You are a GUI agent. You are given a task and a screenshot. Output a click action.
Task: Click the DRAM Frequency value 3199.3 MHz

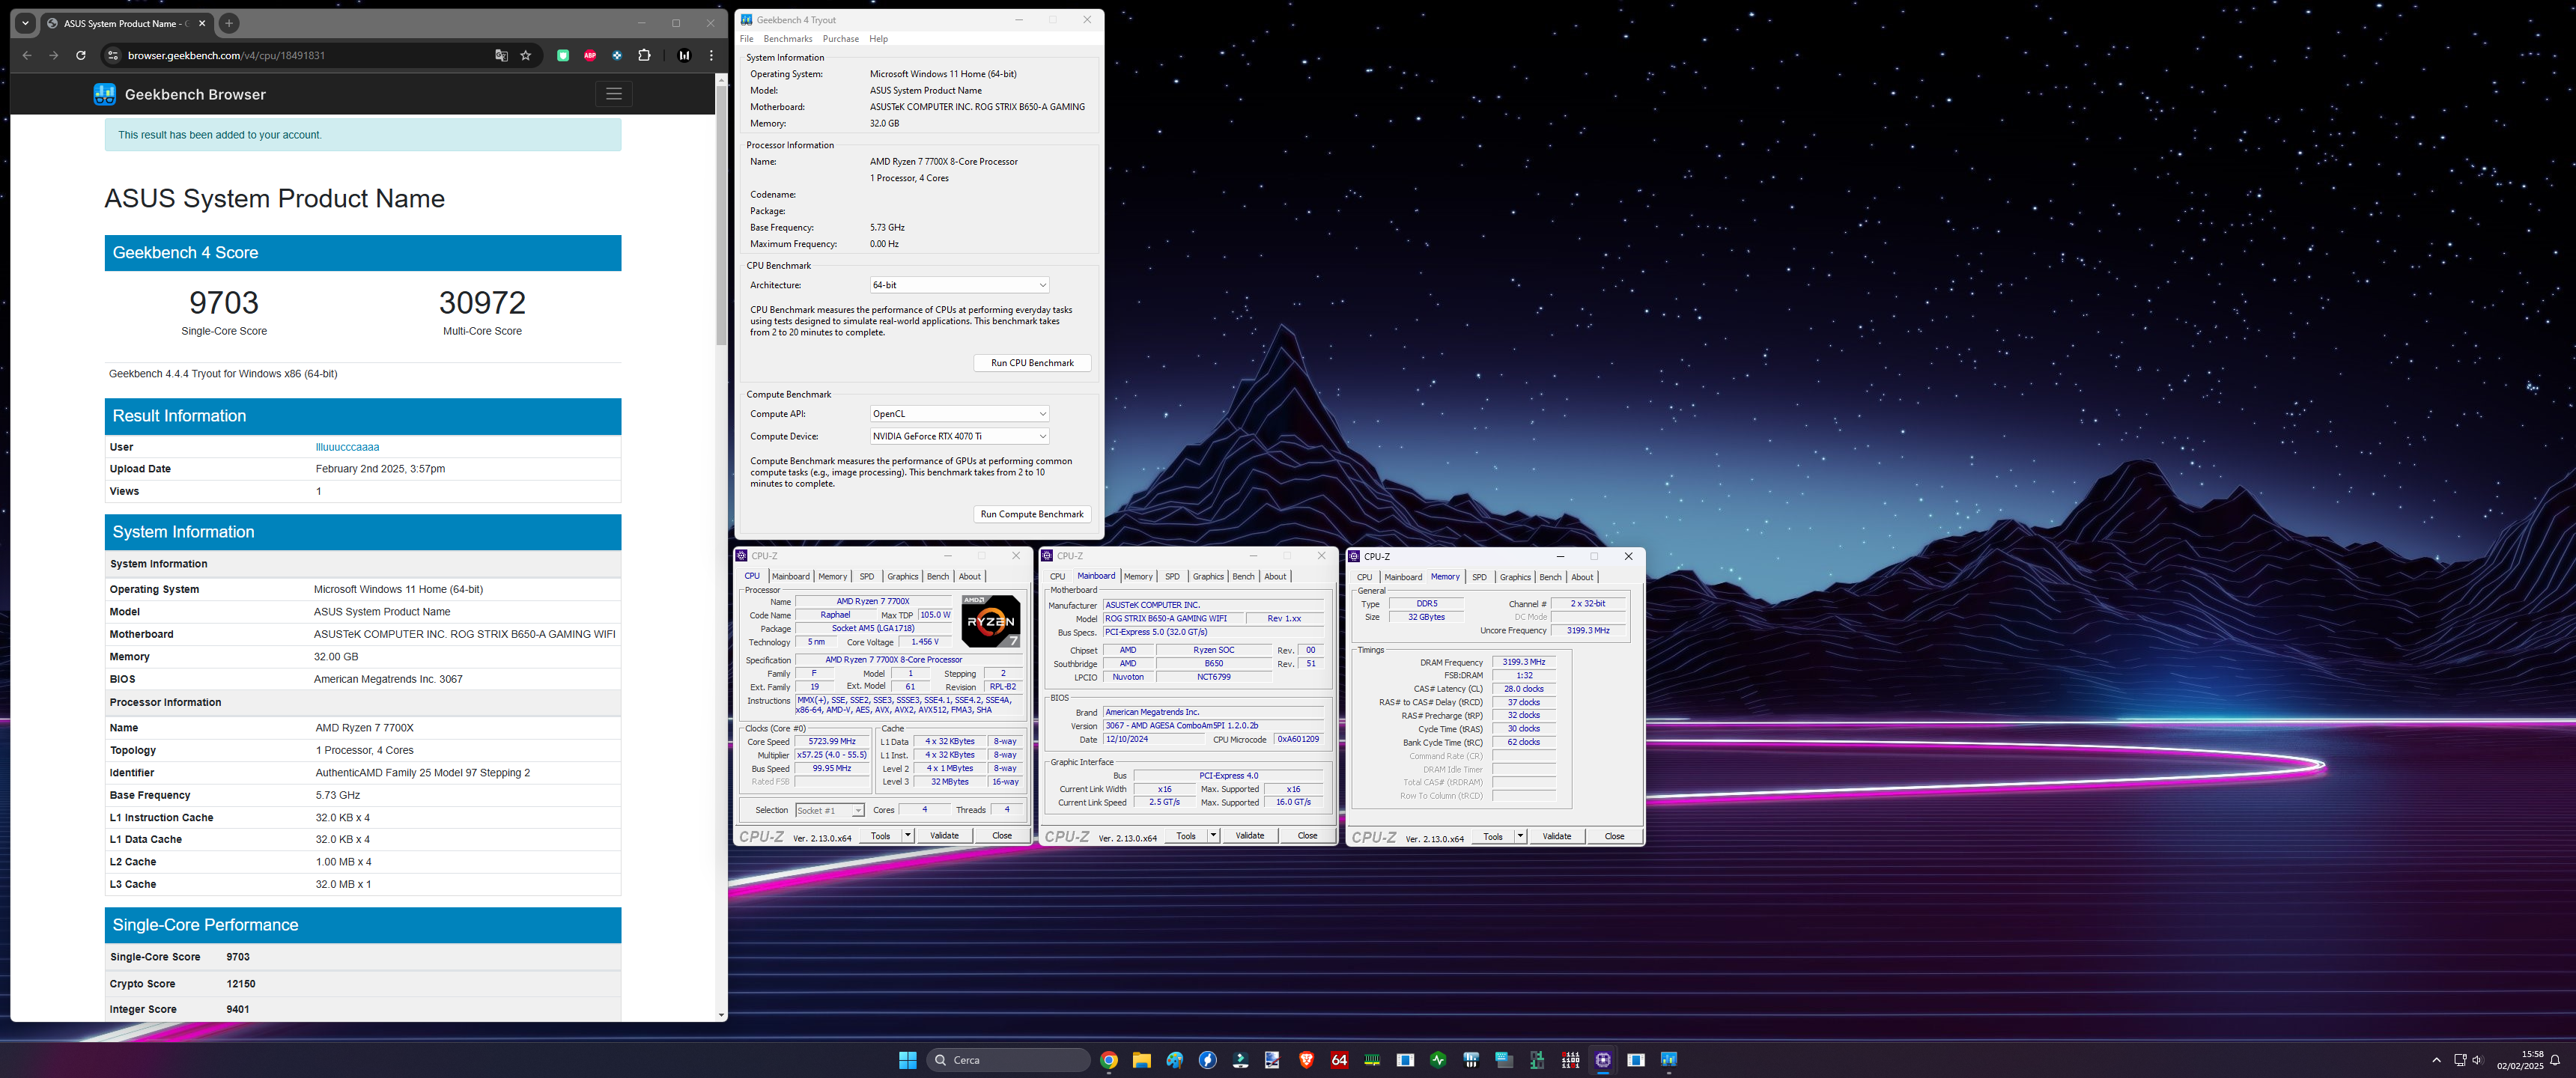click(1523, 662)
